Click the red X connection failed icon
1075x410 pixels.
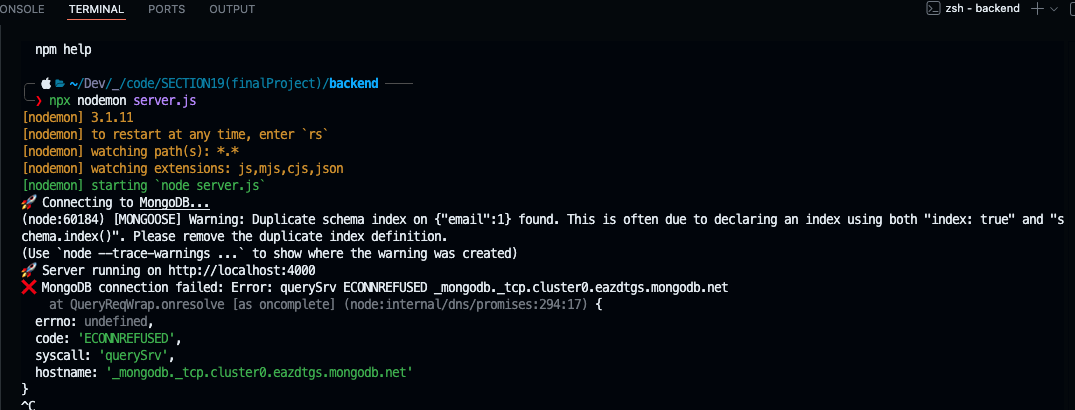[28, 288]
